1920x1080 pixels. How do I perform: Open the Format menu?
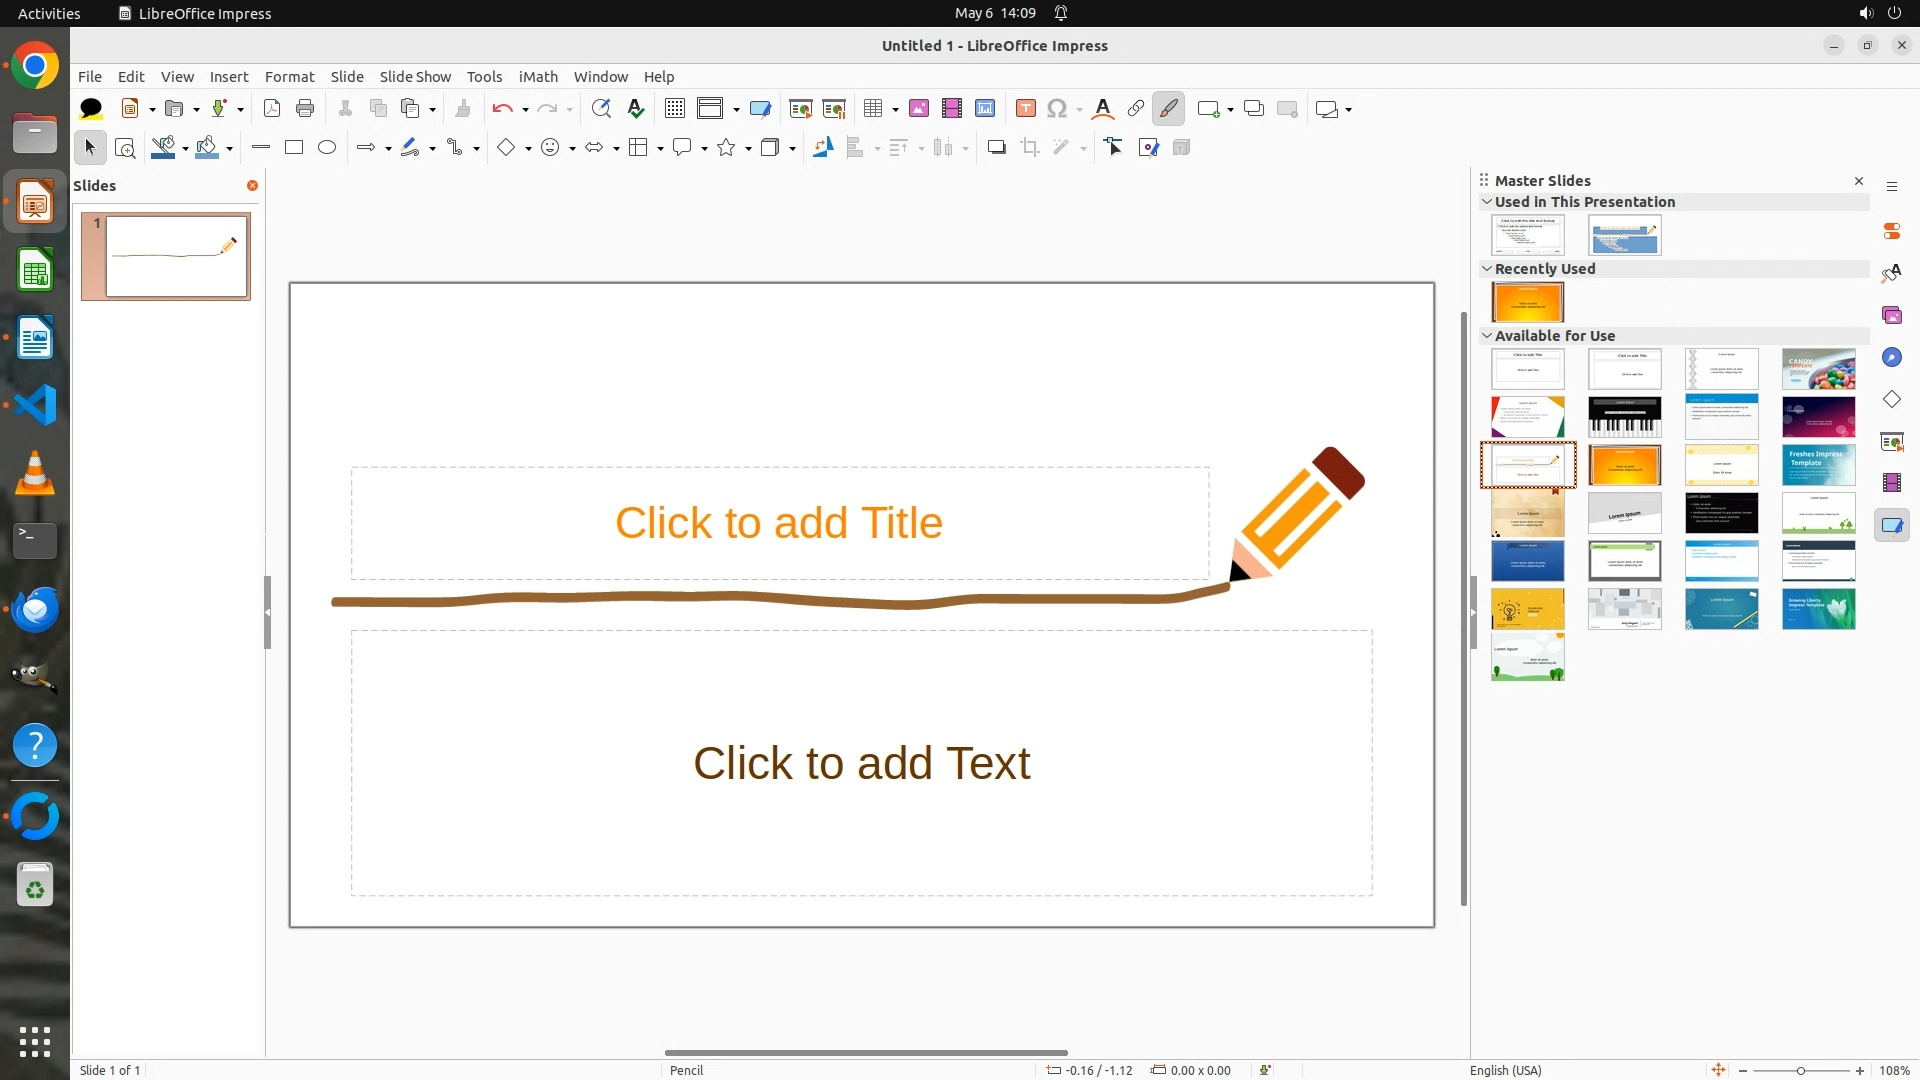pos(289,77)
